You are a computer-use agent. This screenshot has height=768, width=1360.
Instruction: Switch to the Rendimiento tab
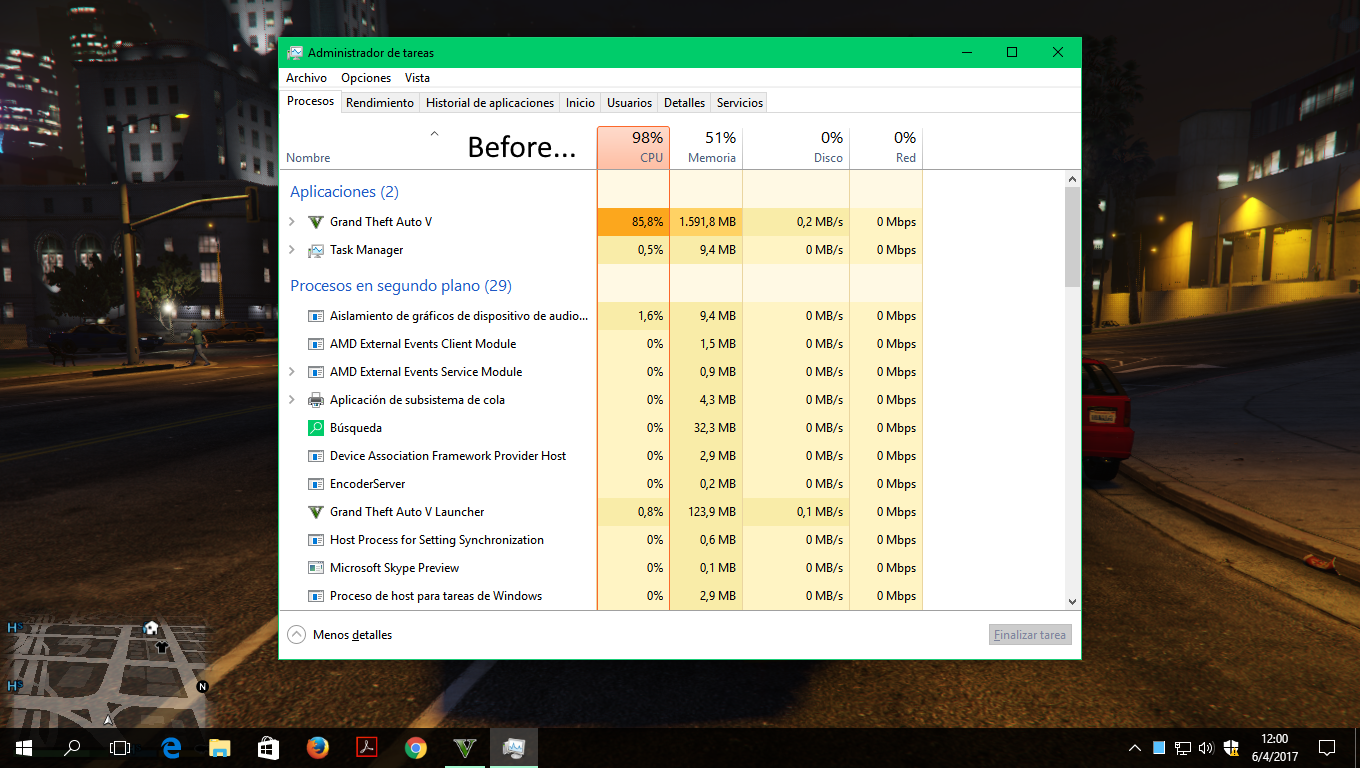(380, 103)
